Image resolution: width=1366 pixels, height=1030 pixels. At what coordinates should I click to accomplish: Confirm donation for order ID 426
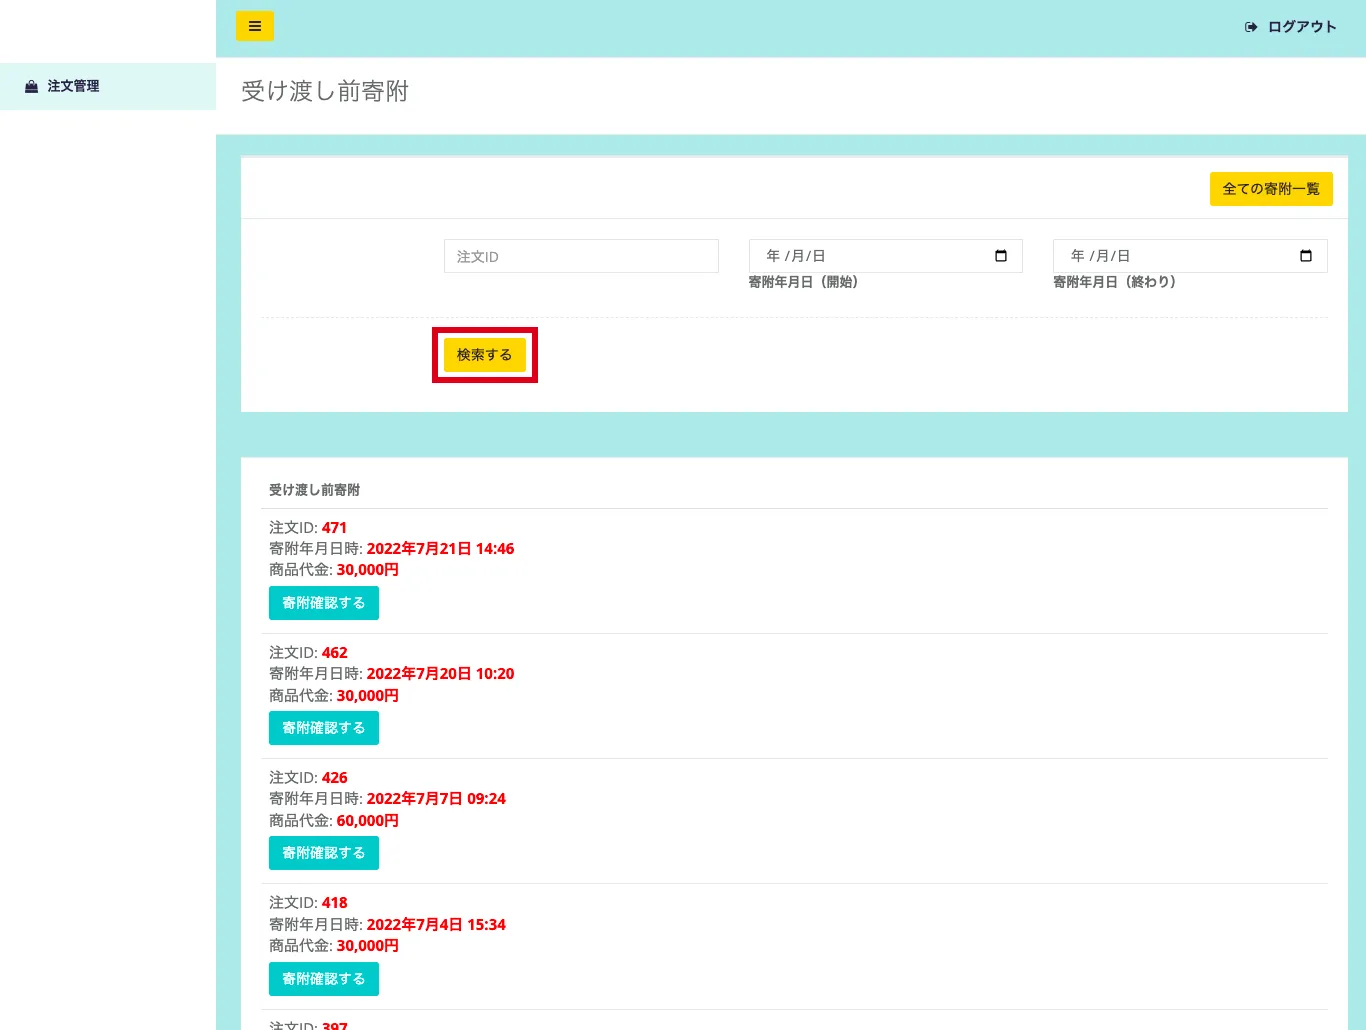(x=323, y=853)
